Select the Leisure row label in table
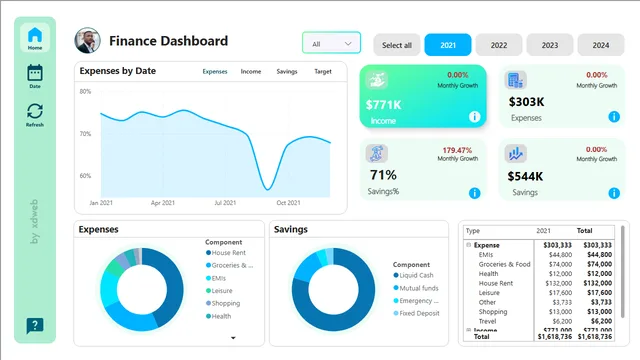This screenshot has width=640, height=360. [x=489, y=293]
